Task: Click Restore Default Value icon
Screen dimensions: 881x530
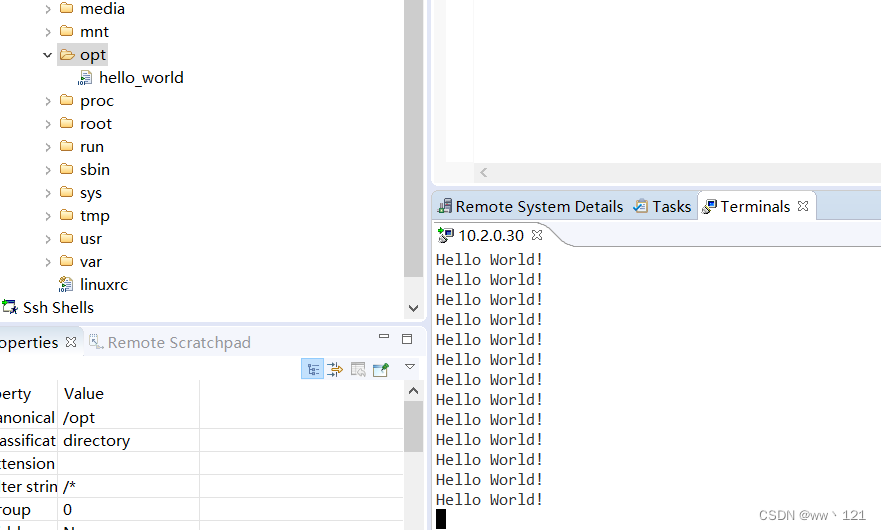Action: 358,370
